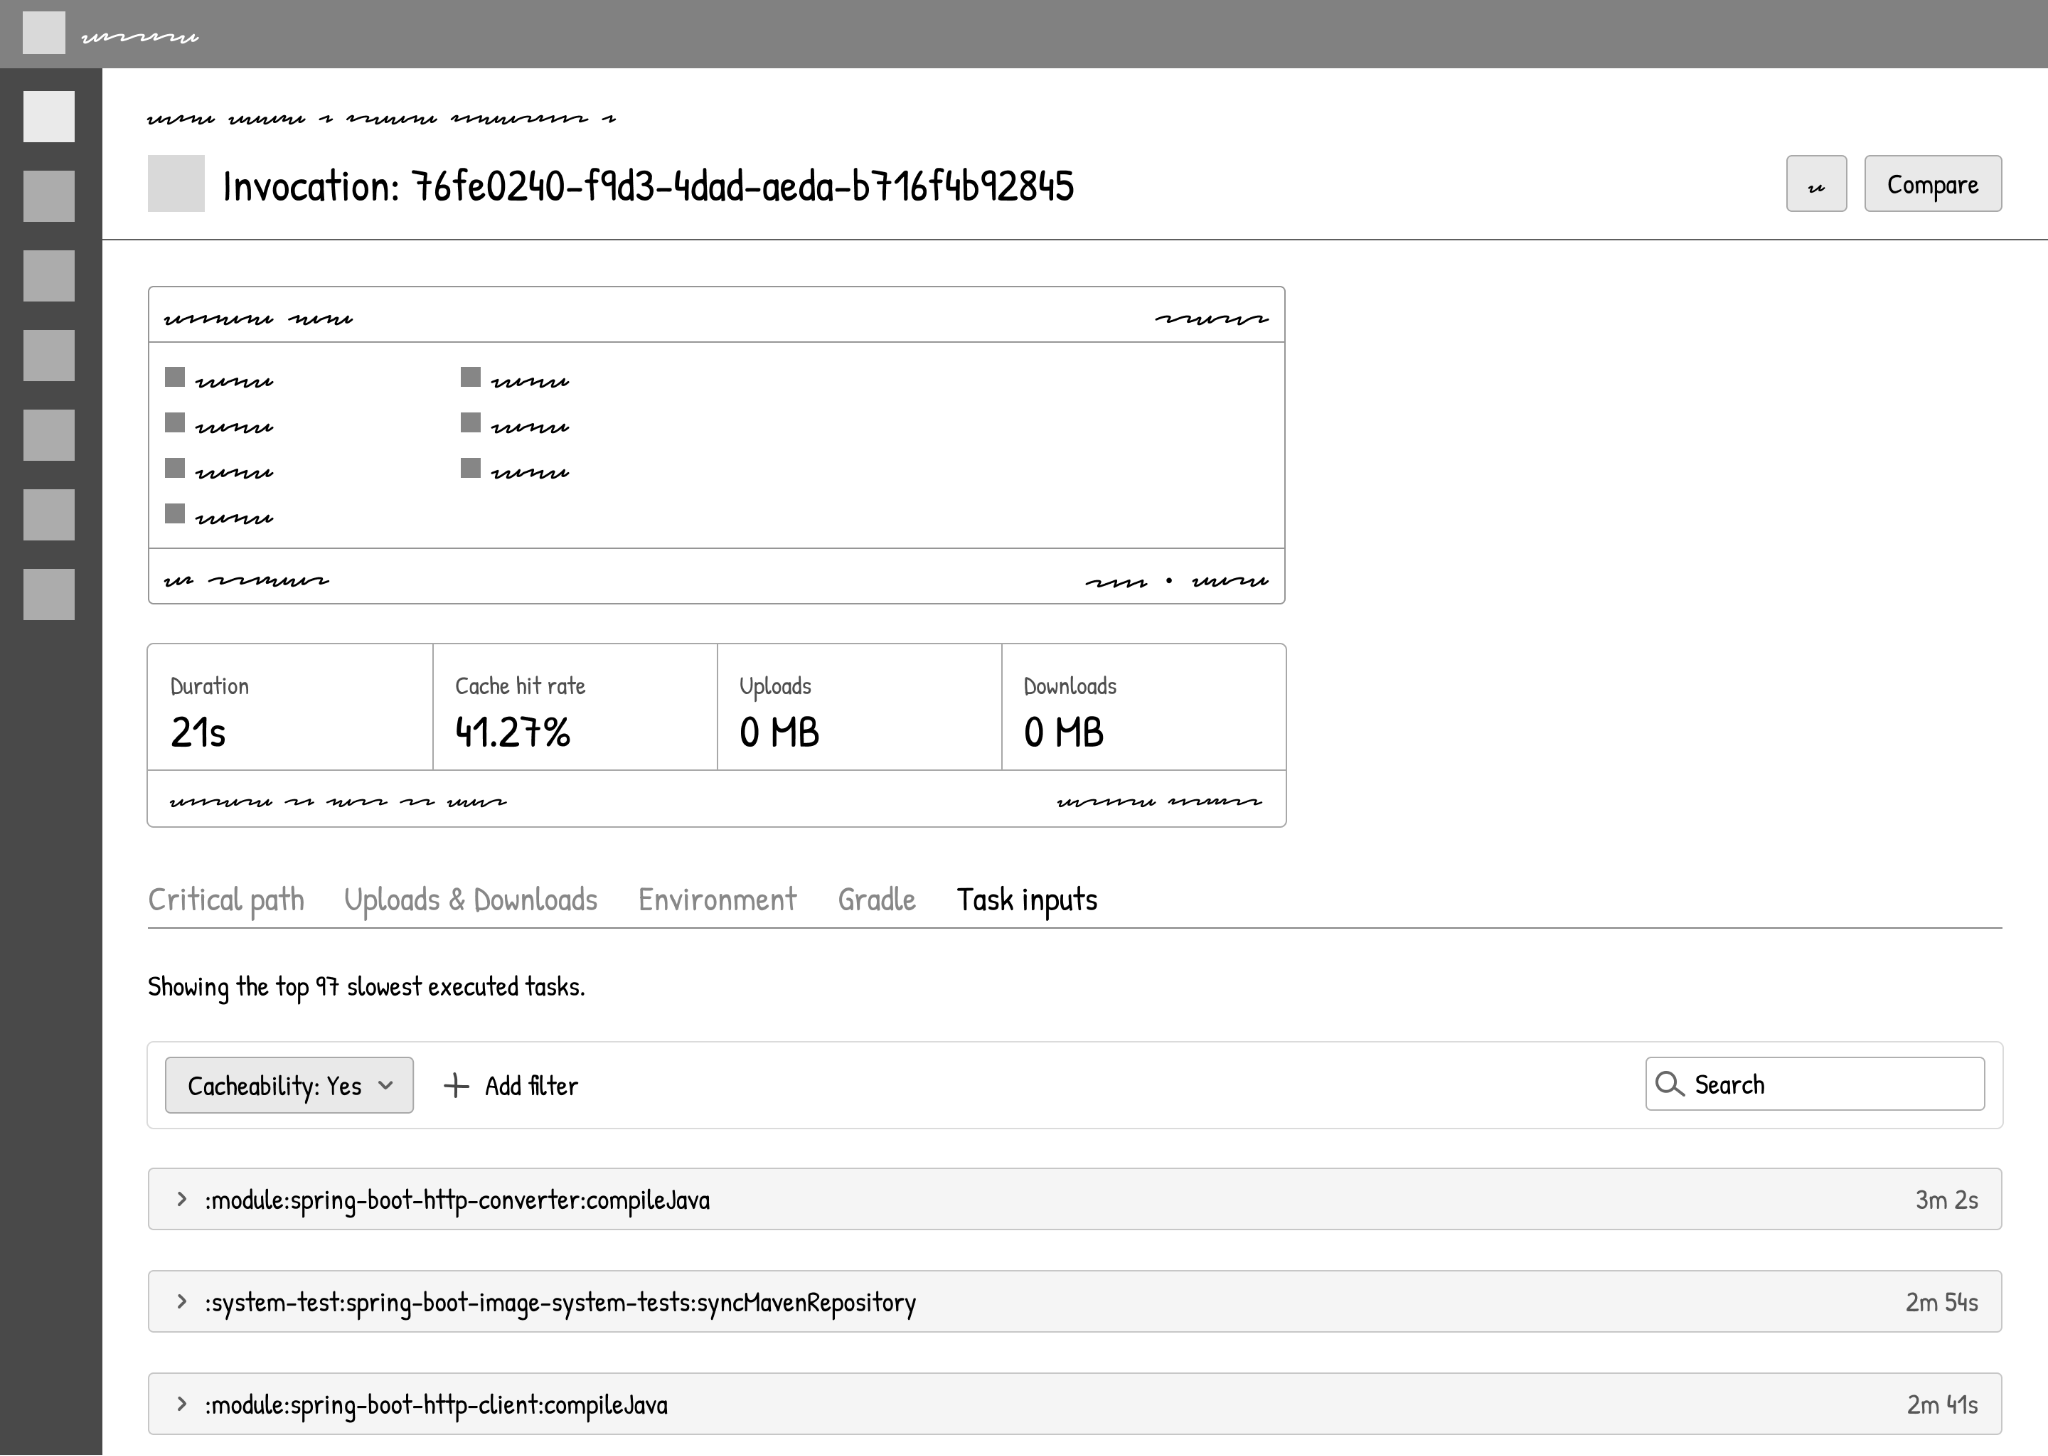Click the magnifier icon in Search
Screen dimensions: 2048x1456
1669,1085
